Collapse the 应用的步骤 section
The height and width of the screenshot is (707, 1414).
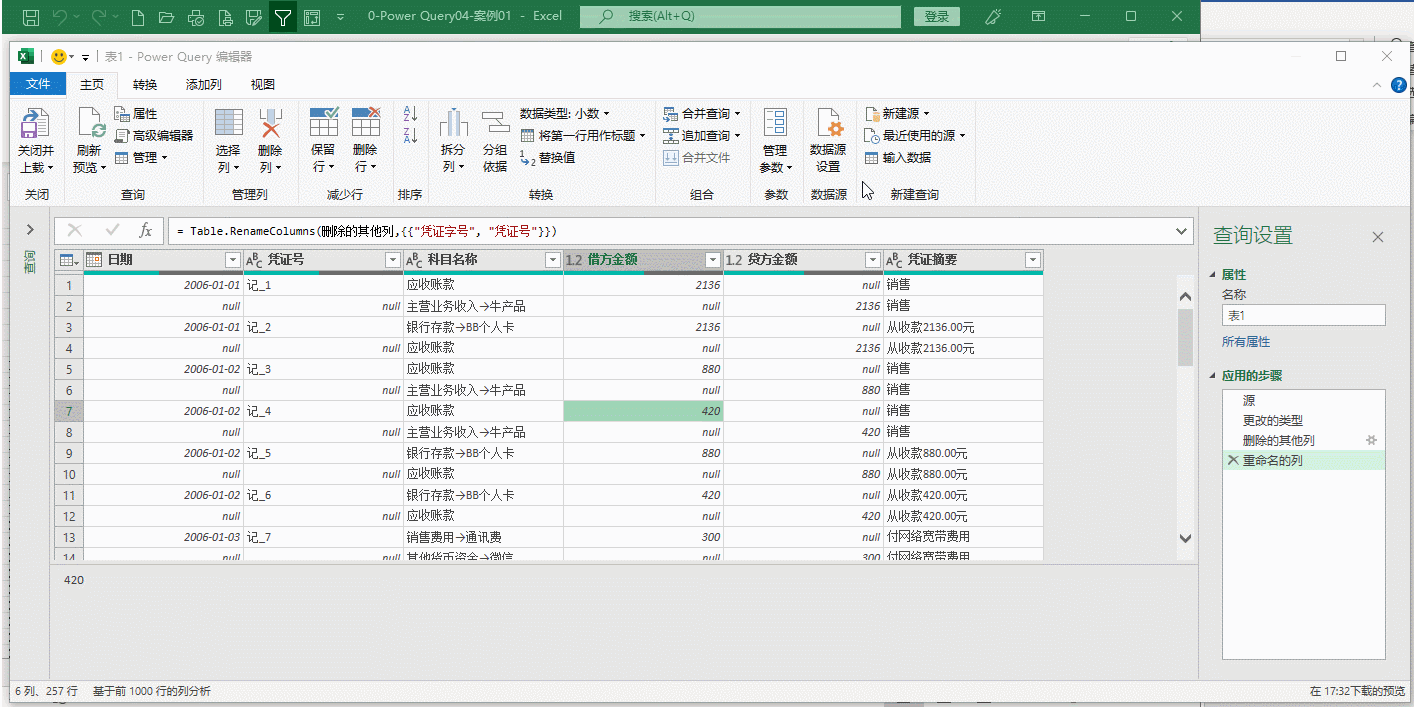[x=1214, y=376]
